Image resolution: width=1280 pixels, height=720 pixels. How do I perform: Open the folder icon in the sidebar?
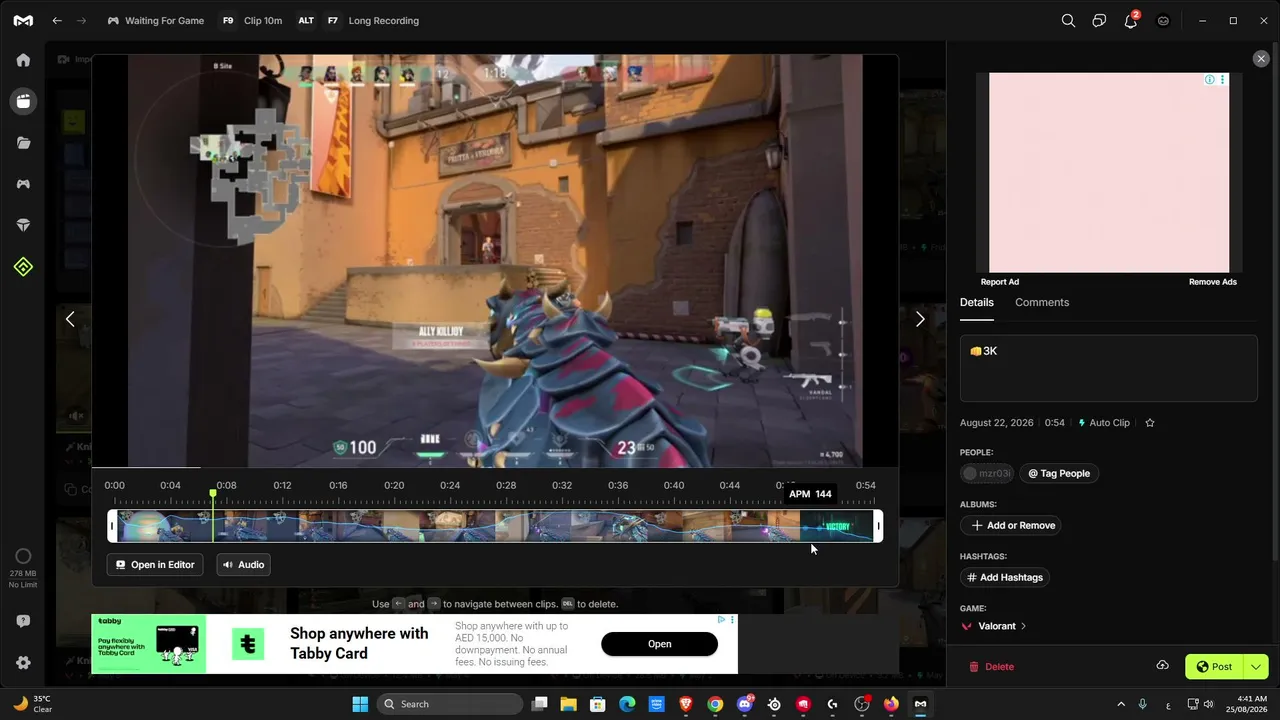pyautogui.click(x=23, y=143)
